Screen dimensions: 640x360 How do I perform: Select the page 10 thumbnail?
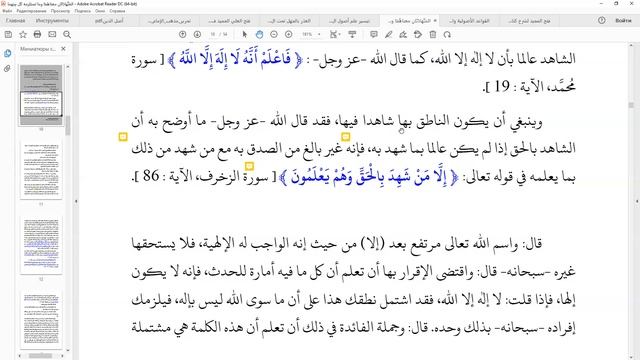tap(41, 95)
